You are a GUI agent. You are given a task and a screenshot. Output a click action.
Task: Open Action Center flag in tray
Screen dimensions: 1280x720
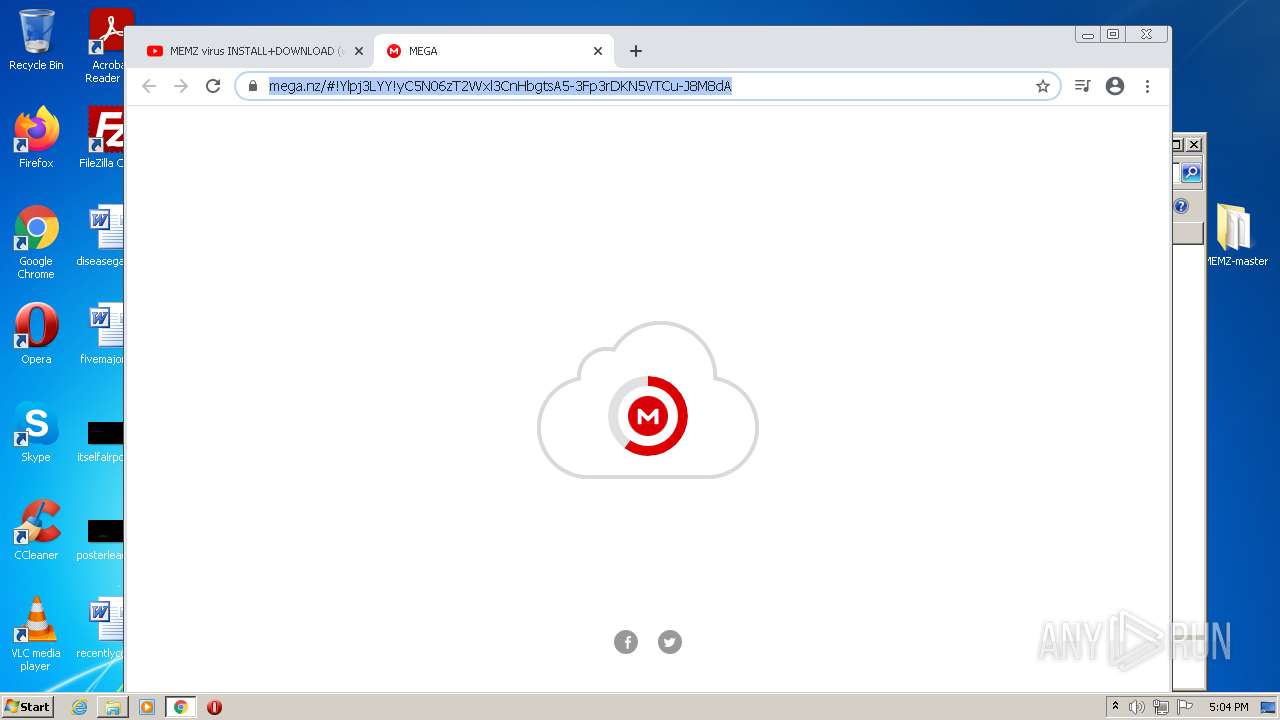coord(1185,707)
